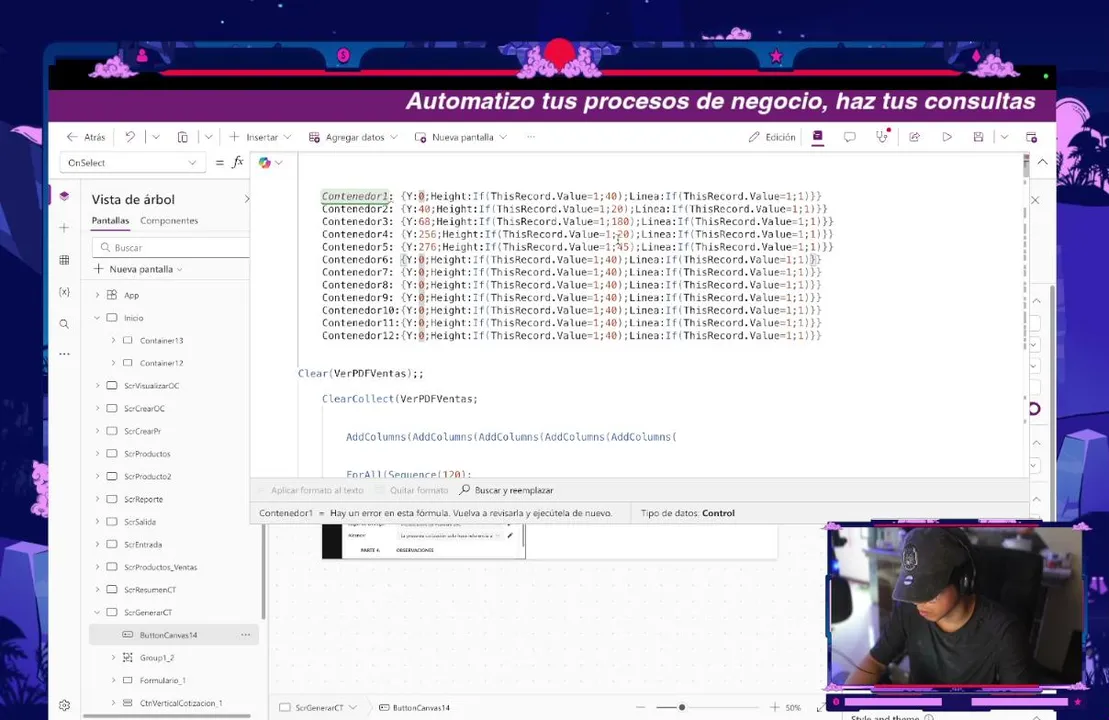
Task: Click the Edición mode button
Action: [772, 137]
